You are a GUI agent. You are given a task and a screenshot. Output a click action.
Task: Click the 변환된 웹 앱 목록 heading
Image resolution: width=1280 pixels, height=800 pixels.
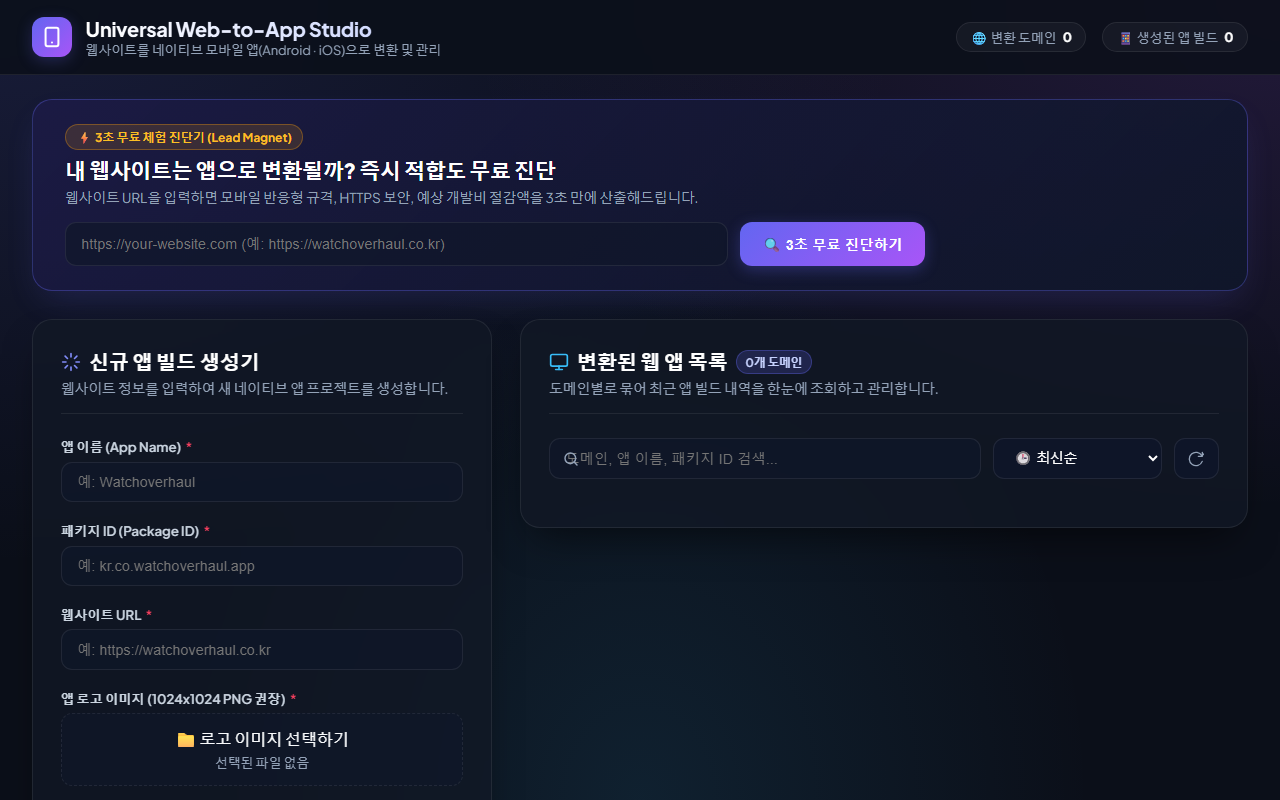pyautogui.click(x=651, y=362)
